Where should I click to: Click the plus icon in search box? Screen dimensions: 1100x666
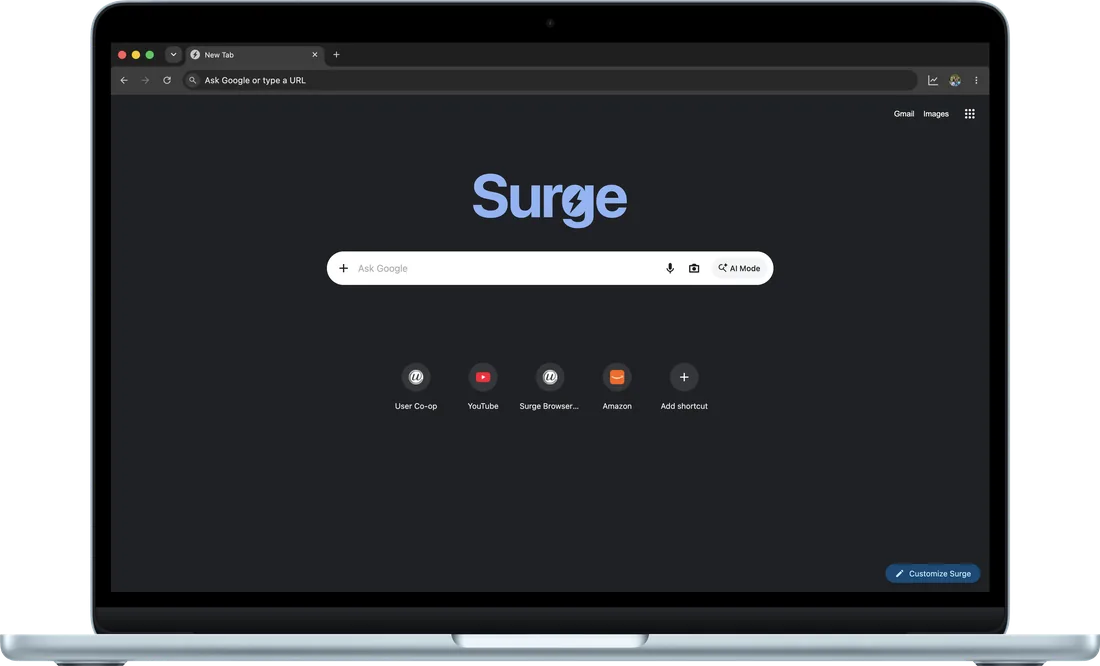(344, 268)
